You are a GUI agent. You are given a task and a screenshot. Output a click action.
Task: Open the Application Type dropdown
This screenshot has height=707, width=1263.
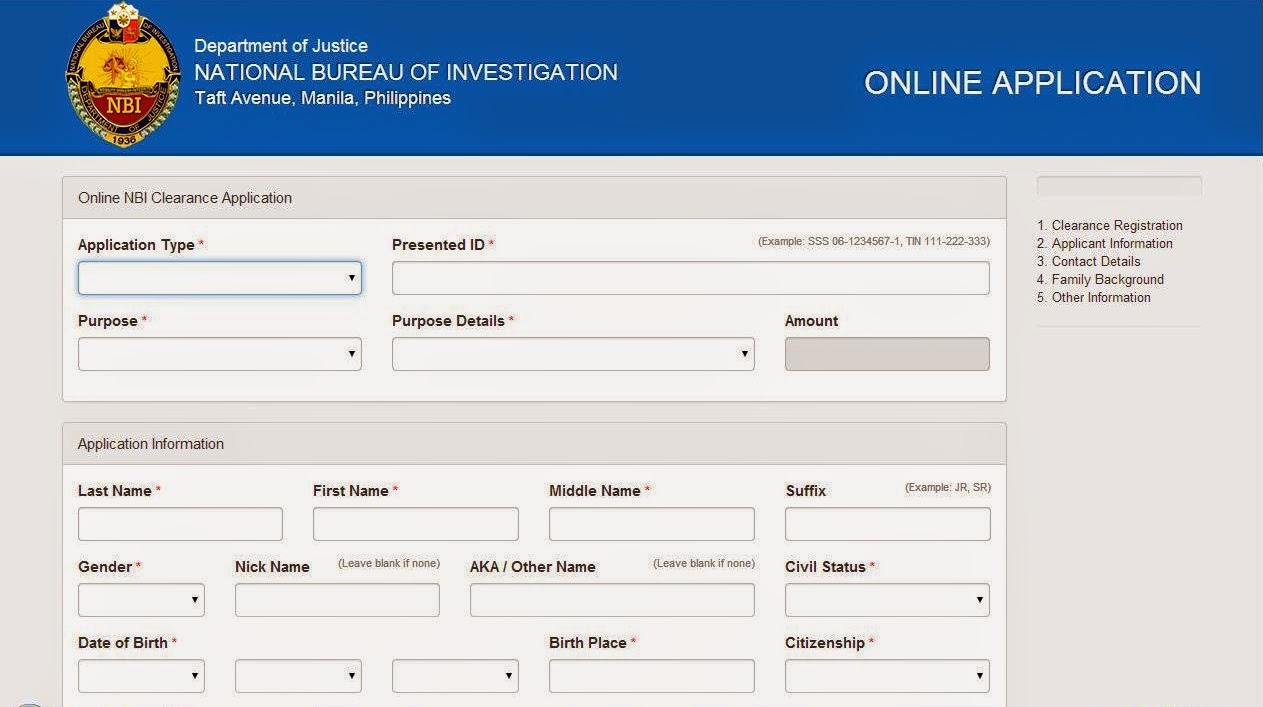220,278
